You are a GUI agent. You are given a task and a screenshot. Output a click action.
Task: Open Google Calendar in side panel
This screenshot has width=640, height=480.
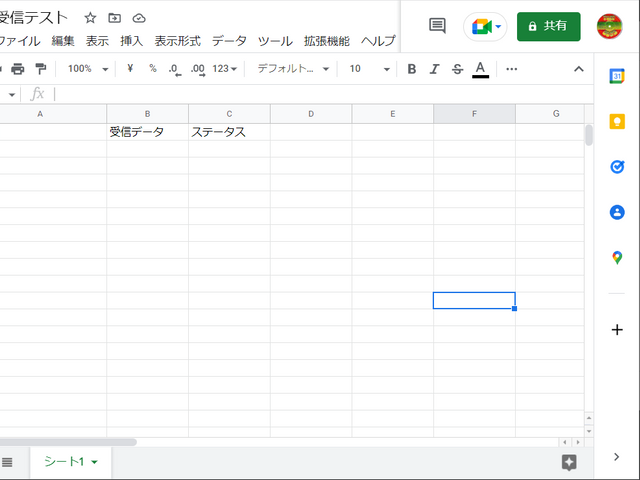point(617,76)
